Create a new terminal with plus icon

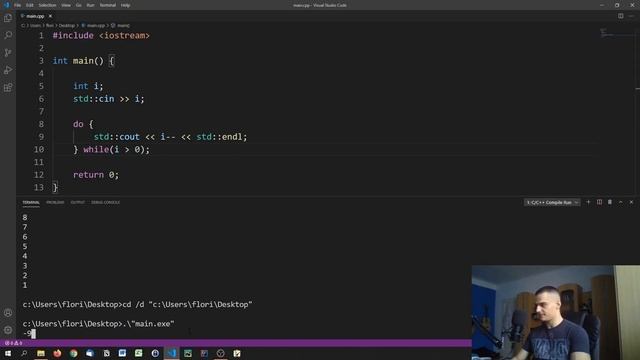tap(588, 202)
